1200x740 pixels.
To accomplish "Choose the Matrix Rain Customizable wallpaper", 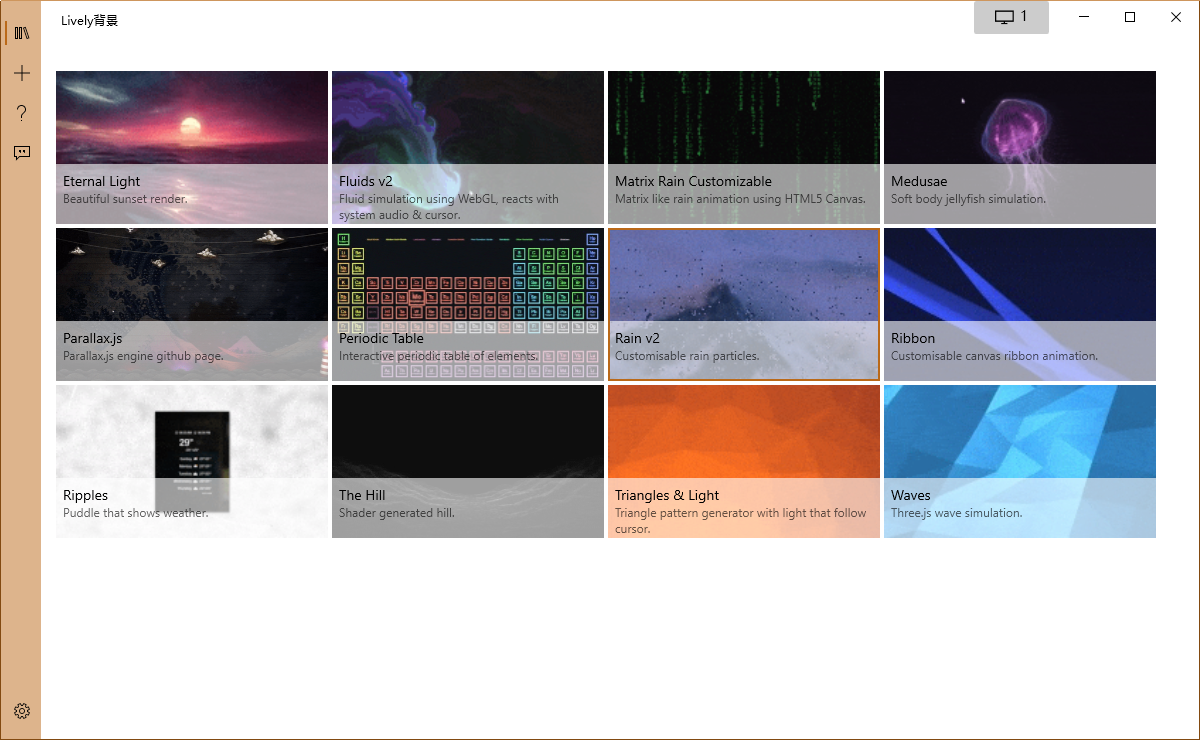I will pyautogui.click(x=744, y=147).
